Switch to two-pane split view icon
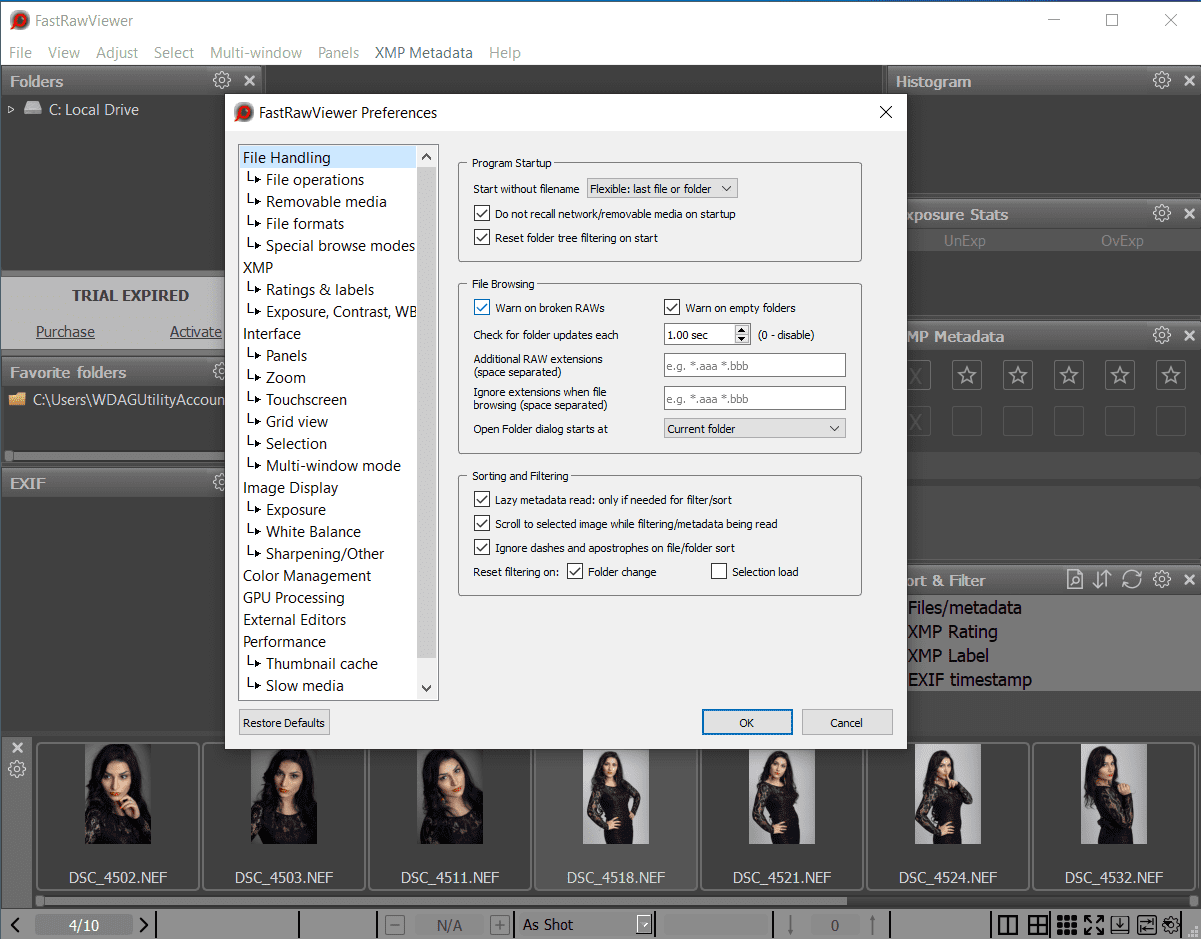Screen dimensions: 1201x939 click(x=1008, y=925)
